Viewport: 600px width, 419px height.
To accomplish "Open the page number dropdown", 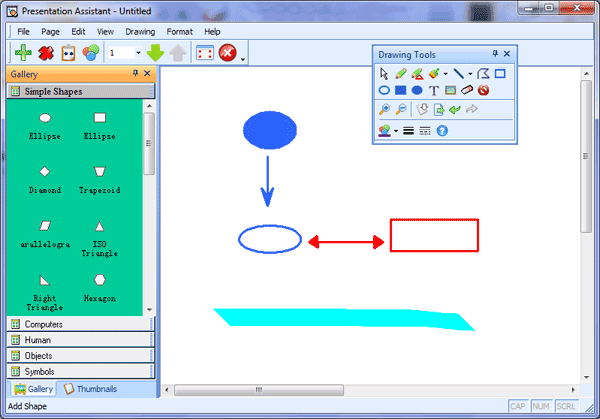I will click(138, 53).
